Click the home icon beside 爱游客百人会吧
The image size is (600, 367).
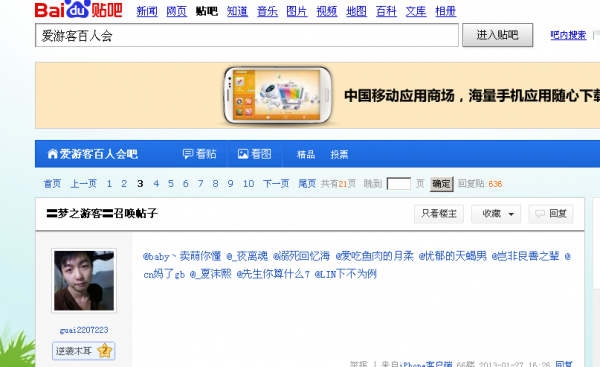(52, 154)
